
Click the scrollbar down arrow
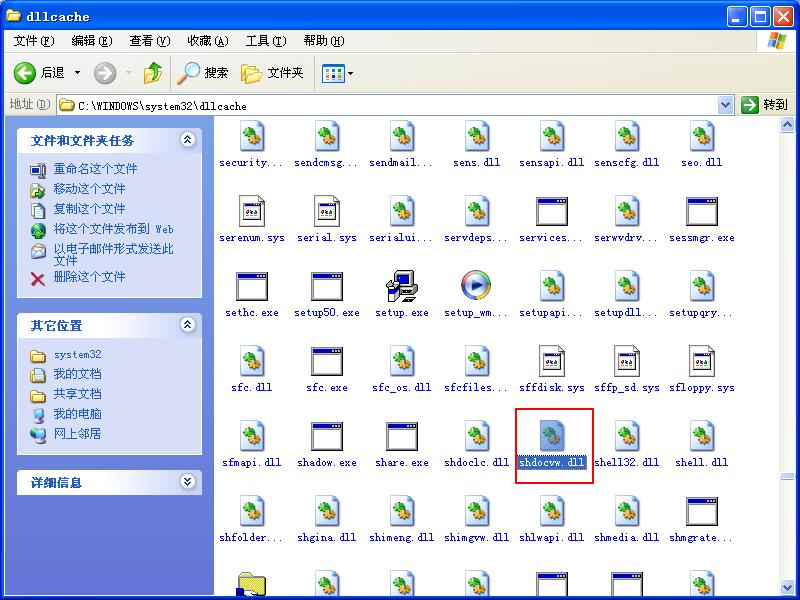(787, 587)
